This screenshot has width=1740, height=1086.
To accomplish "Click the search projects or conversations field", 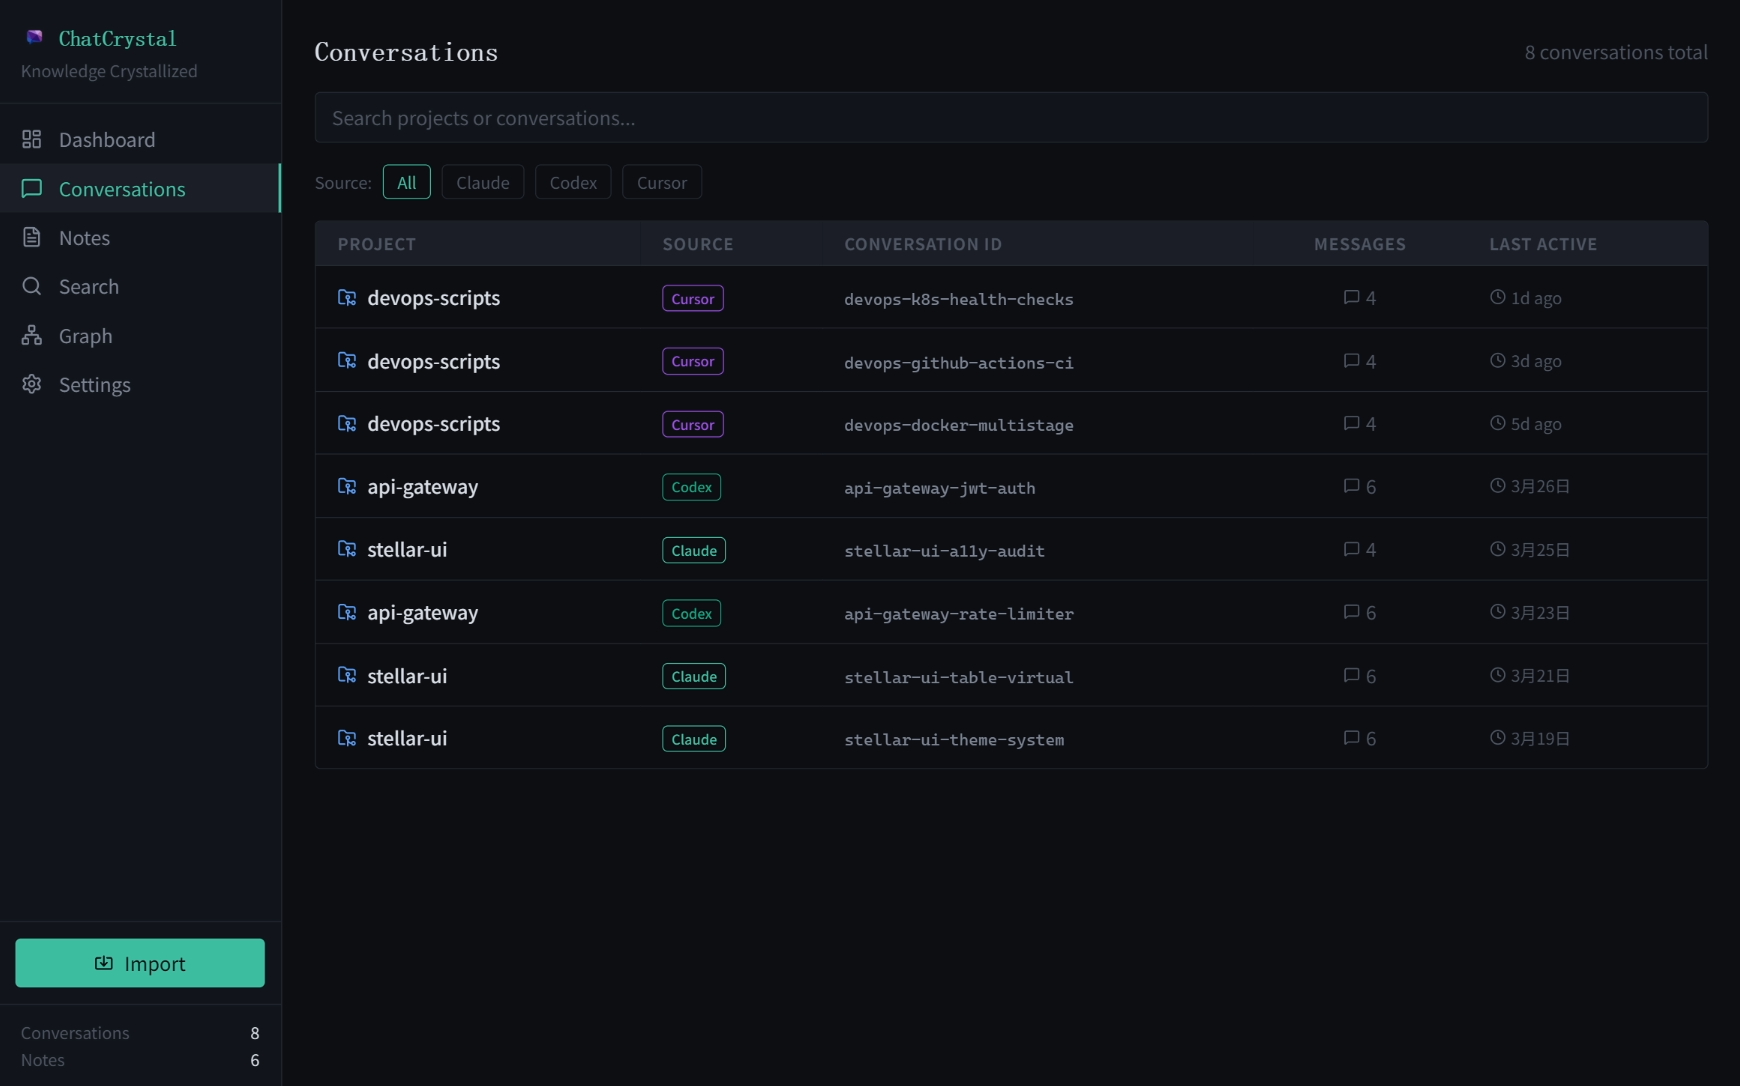I will (1010, 118).
